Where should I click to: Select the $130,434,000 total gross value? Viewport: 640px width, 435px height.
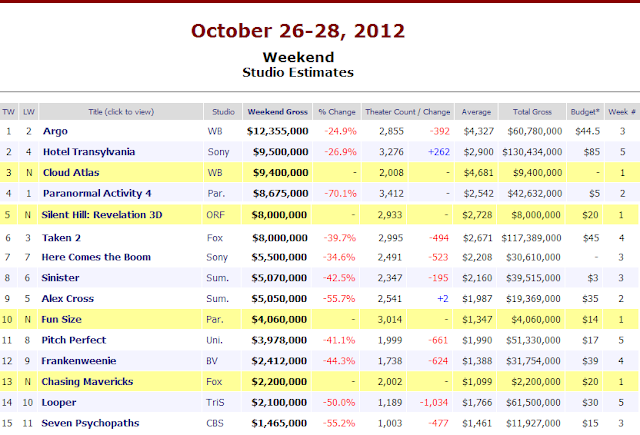[532, 152]
